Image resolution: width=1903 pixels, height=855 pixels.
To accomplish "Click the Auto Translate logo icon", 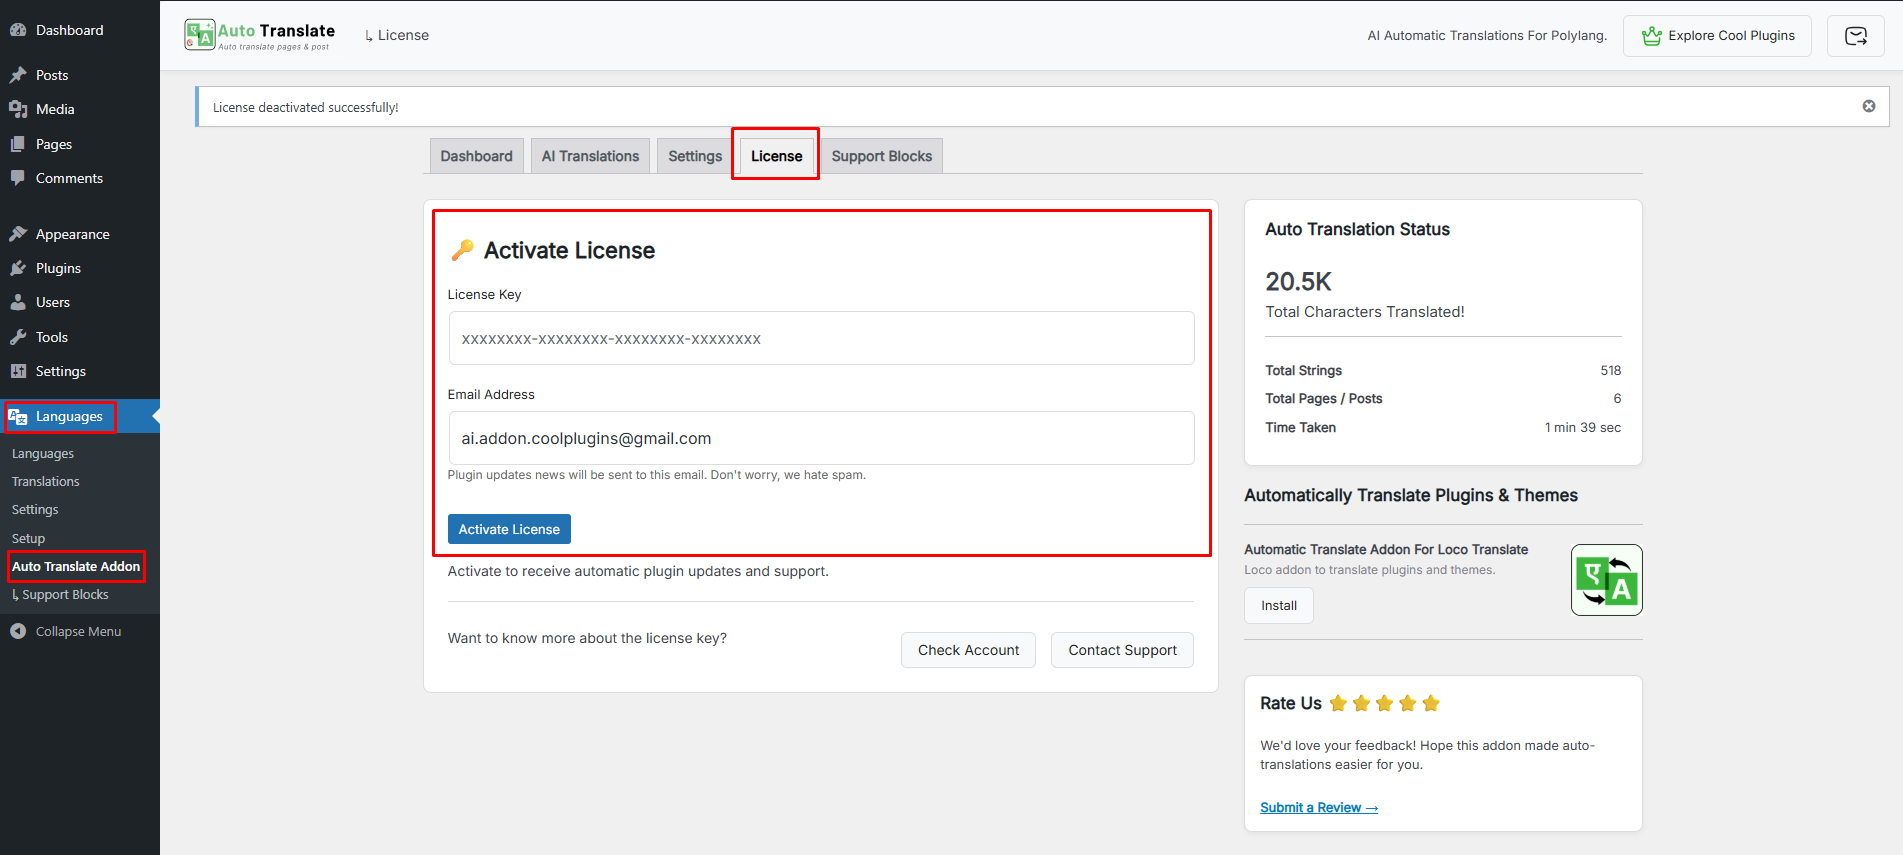I will click(200, 35).
